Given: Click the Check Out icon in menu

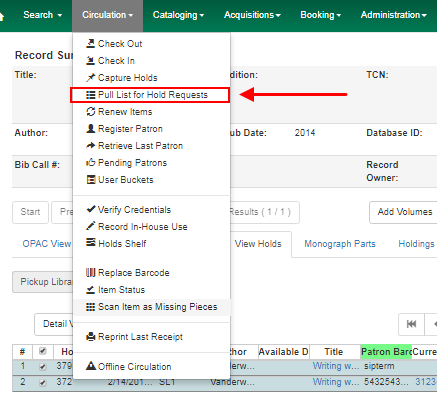Looking at the screenshot, I should click(90, 43).
